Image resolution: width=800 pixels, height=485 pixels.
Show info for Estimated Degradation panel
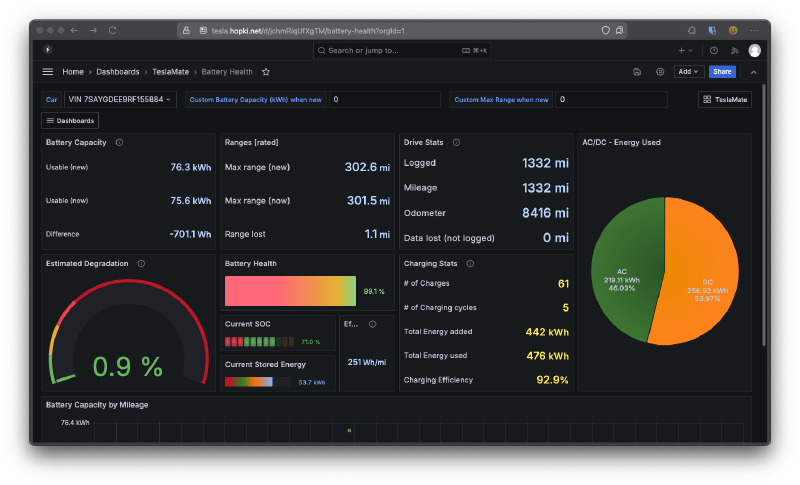(x=141, y=263)
